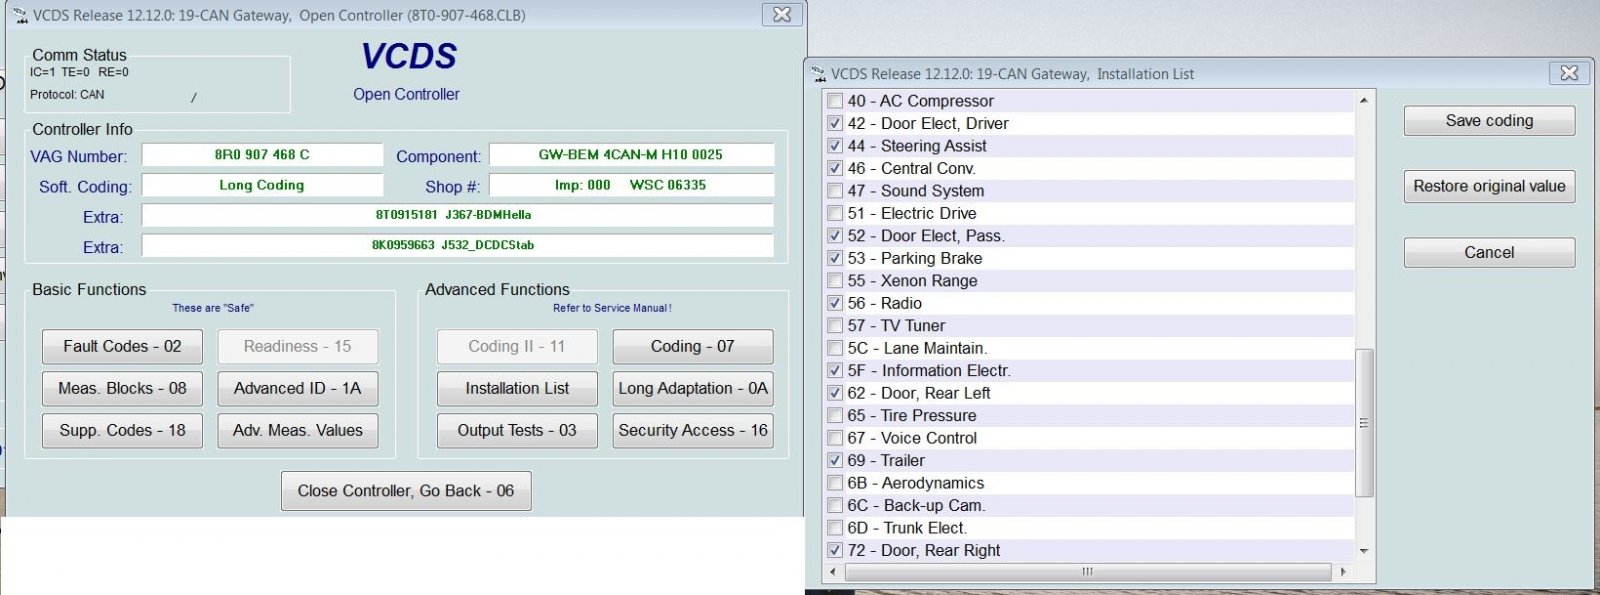Screen dimensions: 1600x595
Task: Click the list scroll up arrow
Action: click(1364, 101)
